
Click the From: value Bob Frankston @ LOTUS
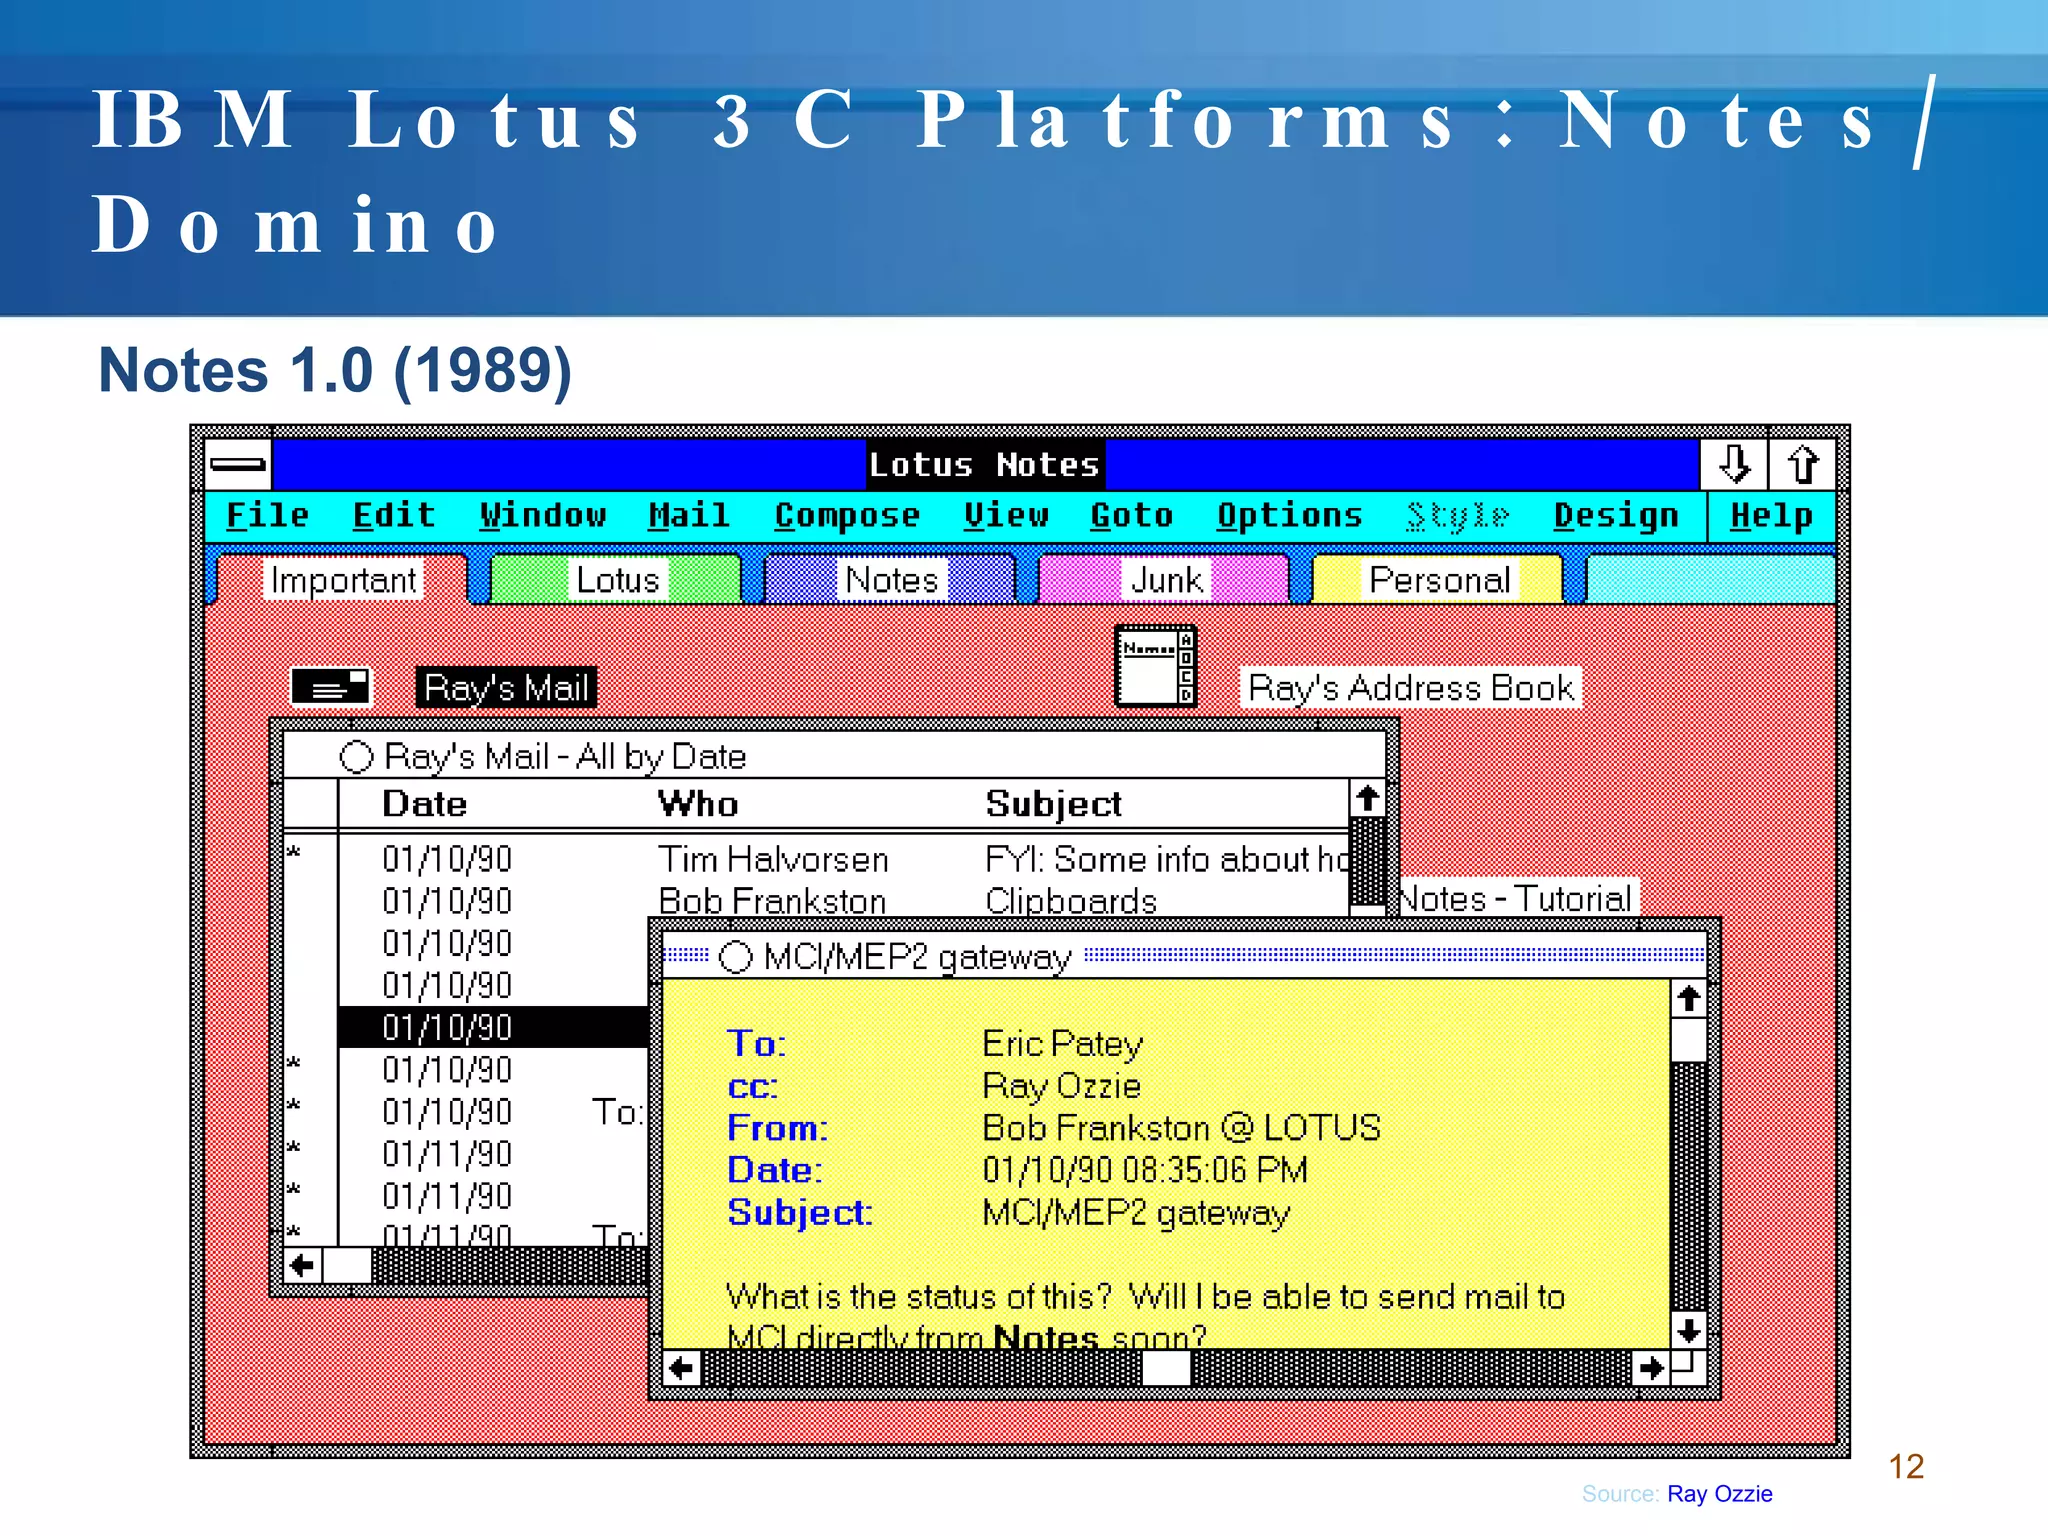pos(1181,1128)
